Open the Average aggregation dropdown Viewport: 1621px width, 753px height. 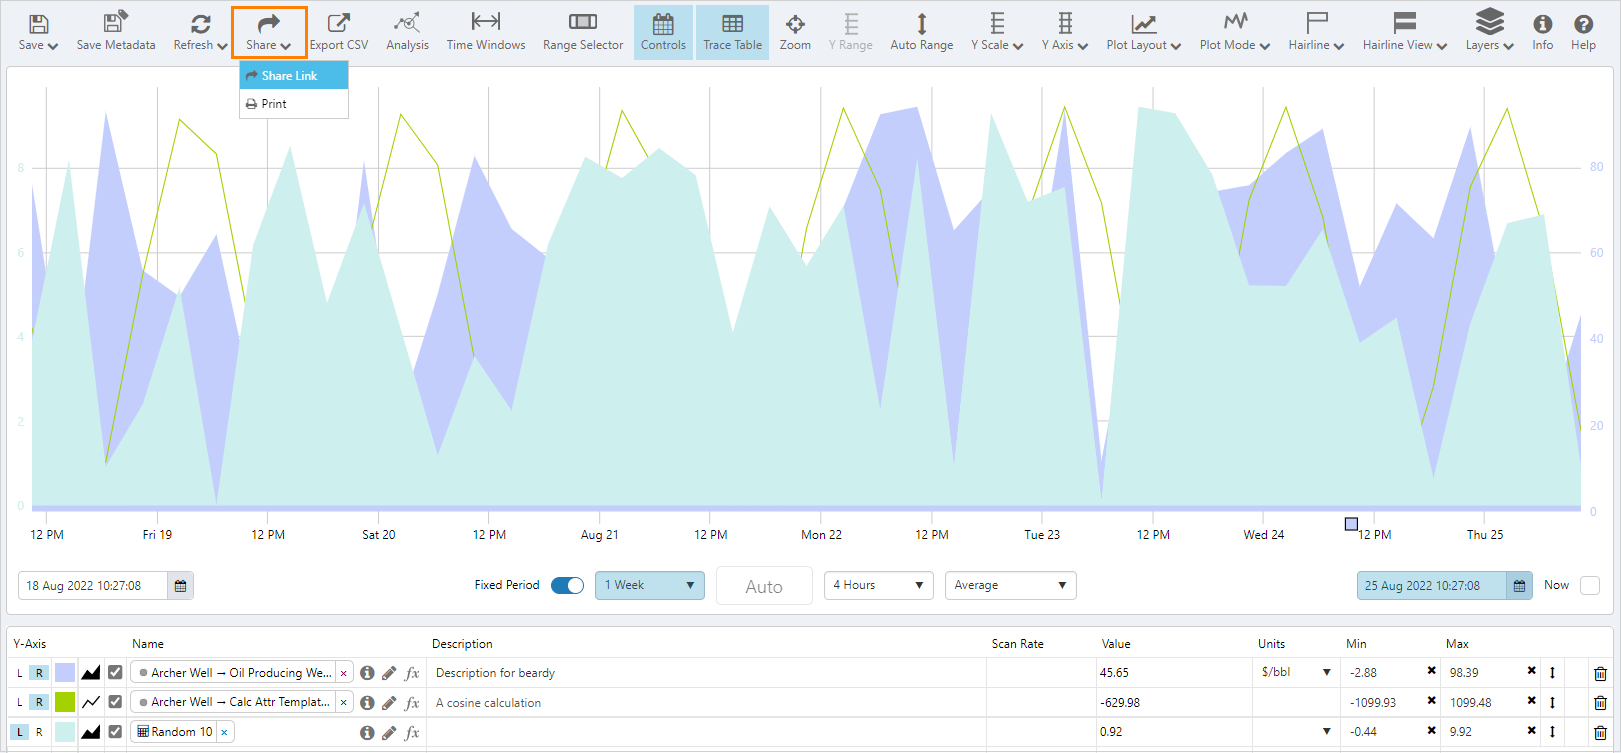pyautogui.click(x=1010, y=585)
